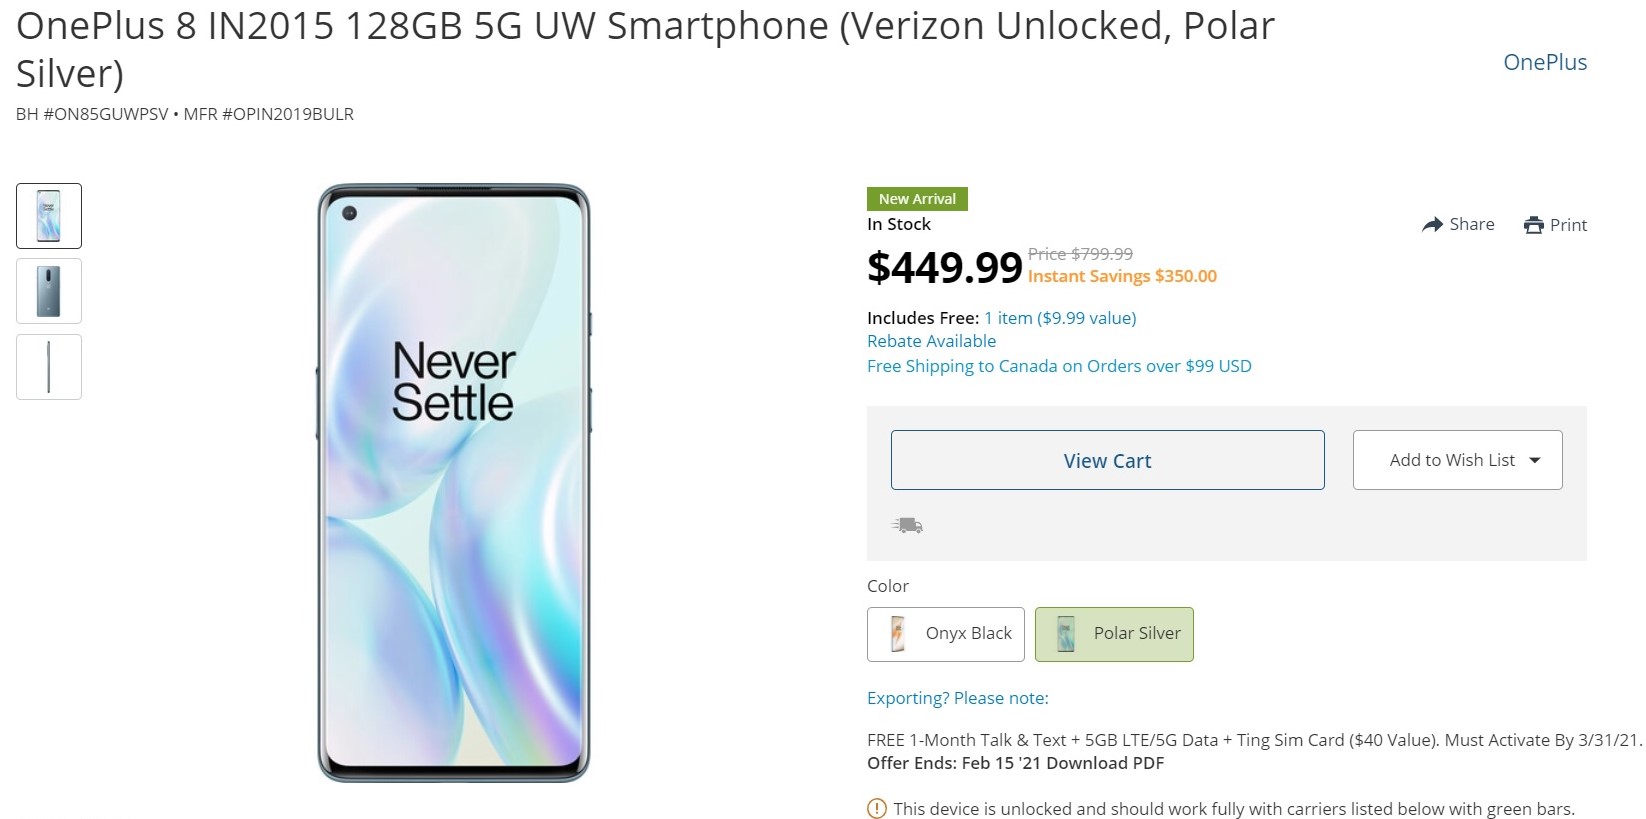Click the Onyx Black phone swatch image

point(898,634)
